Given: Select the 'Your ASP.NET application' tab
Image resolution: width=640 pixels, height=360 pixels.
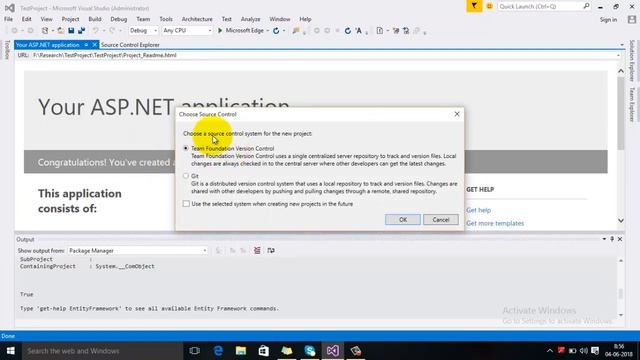Looking at the screenshot, I should [48, 45].
